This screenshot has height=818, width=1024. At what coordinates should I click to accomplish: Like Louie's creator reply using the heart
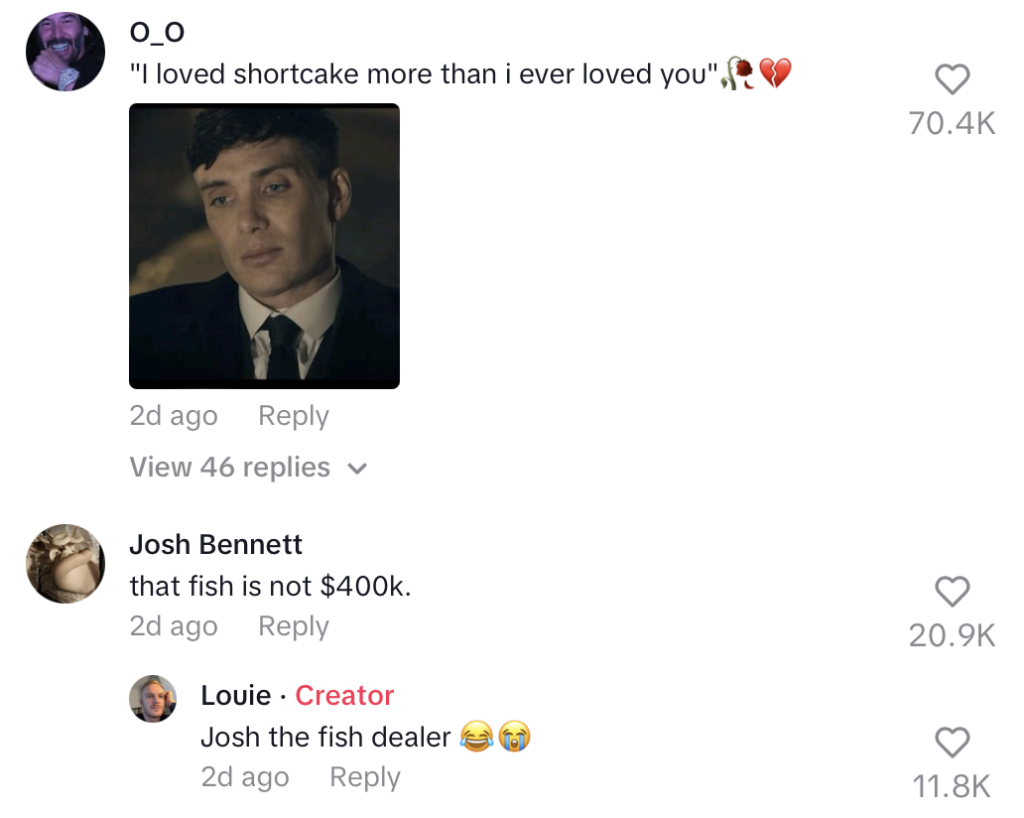(x=951, y=743)
